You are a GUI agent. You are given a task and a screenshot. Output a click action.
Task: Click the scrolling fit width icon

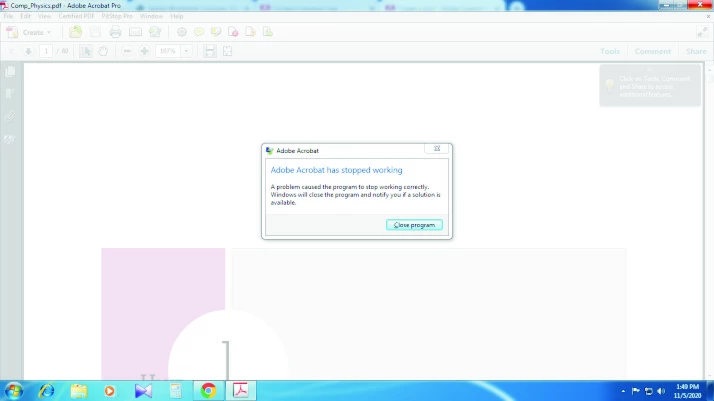pyautogui.click(x=209, y=51)
